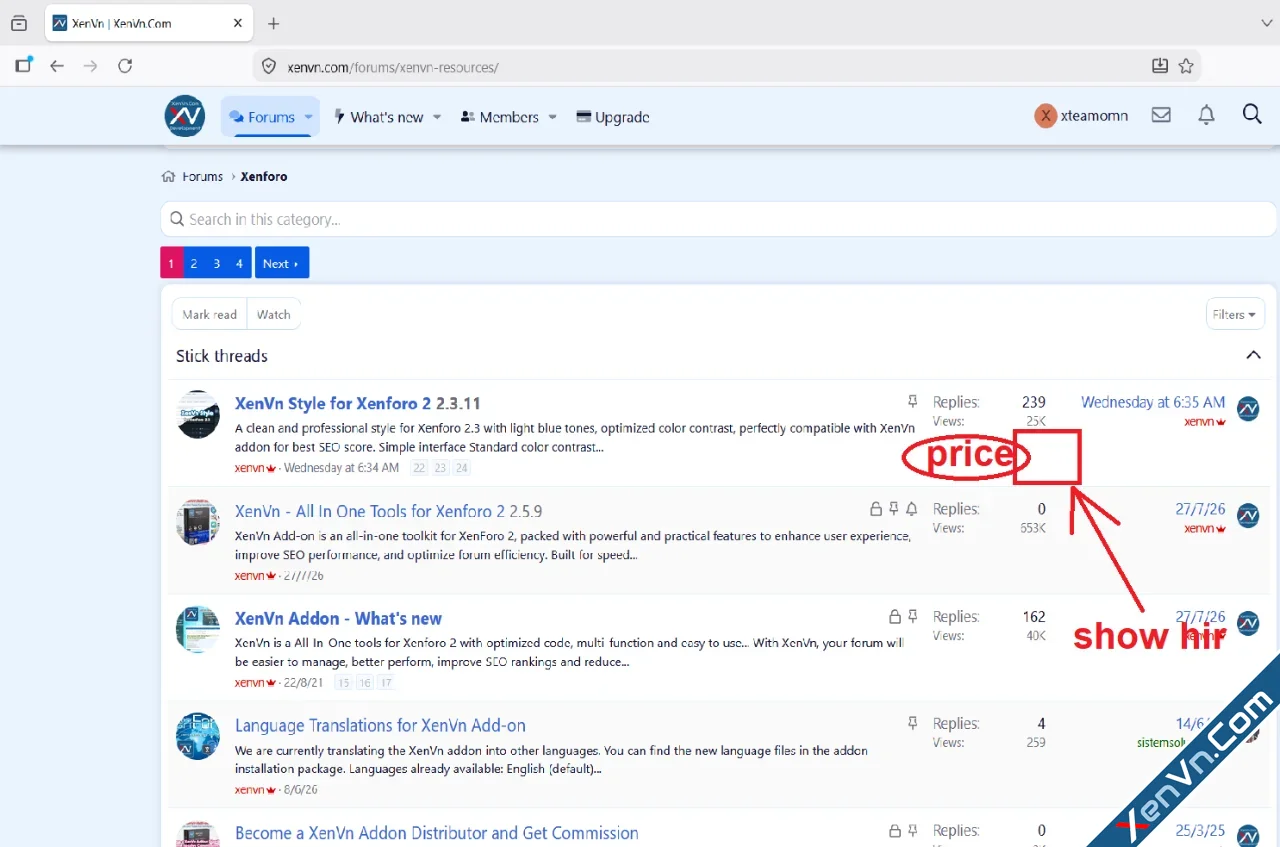
Task: Open the Upgrade navigation tab
Action: coord(613,117)
